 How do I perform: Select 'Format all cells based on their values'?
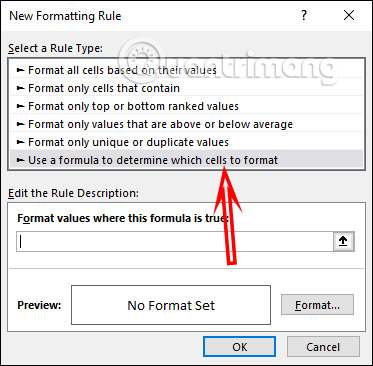(187, 69)
